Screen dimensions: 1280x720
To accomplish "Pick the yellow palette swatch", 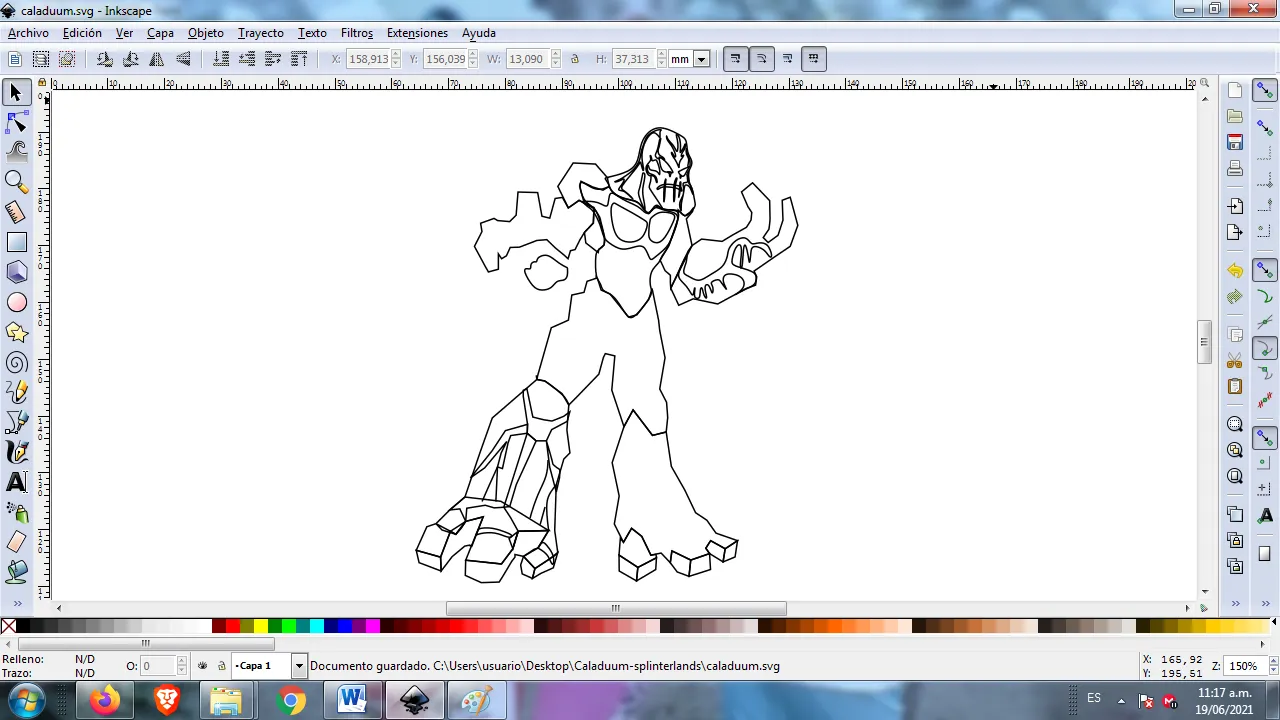I will (261, 627).
